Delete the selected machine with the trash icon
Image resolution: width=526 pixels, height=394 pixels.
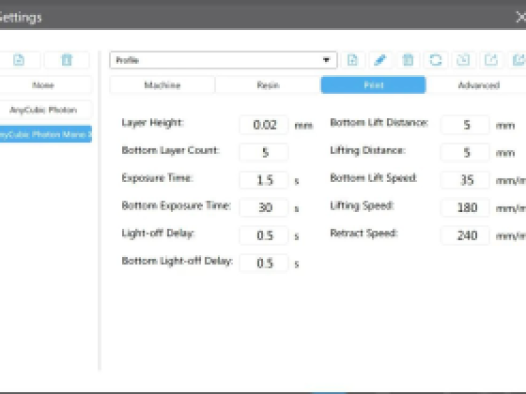click(x=67, y=60)
